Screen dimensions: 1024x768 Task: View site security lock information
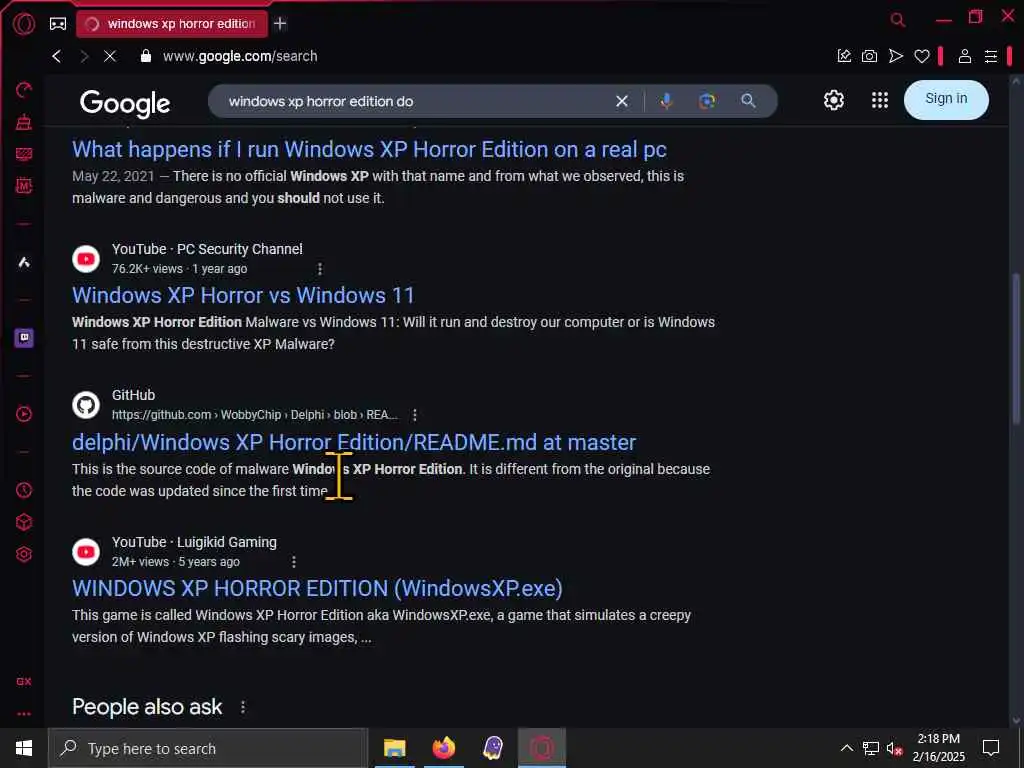click(x=146, y=56)
